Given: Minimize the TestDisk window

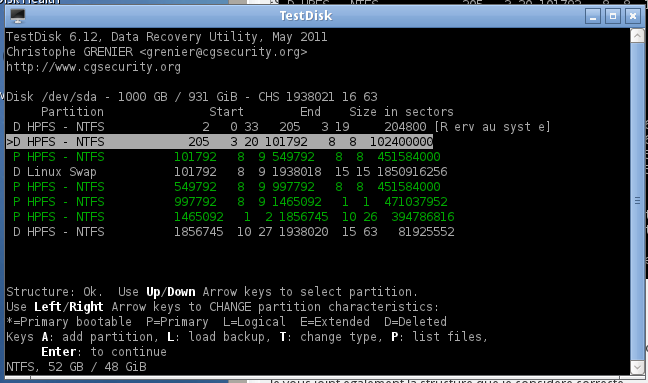Looking at the screenshot, I should pyautogui.click(x=593, y=17).
